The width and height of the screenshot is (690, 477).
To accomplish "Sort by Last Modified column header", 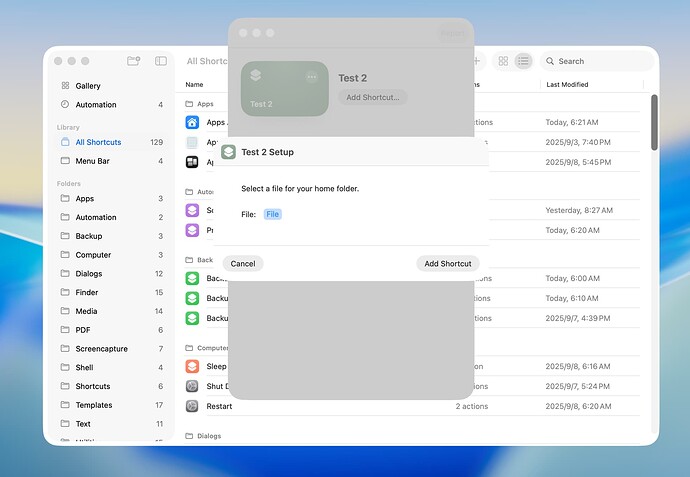I will [x=567, y=85].
